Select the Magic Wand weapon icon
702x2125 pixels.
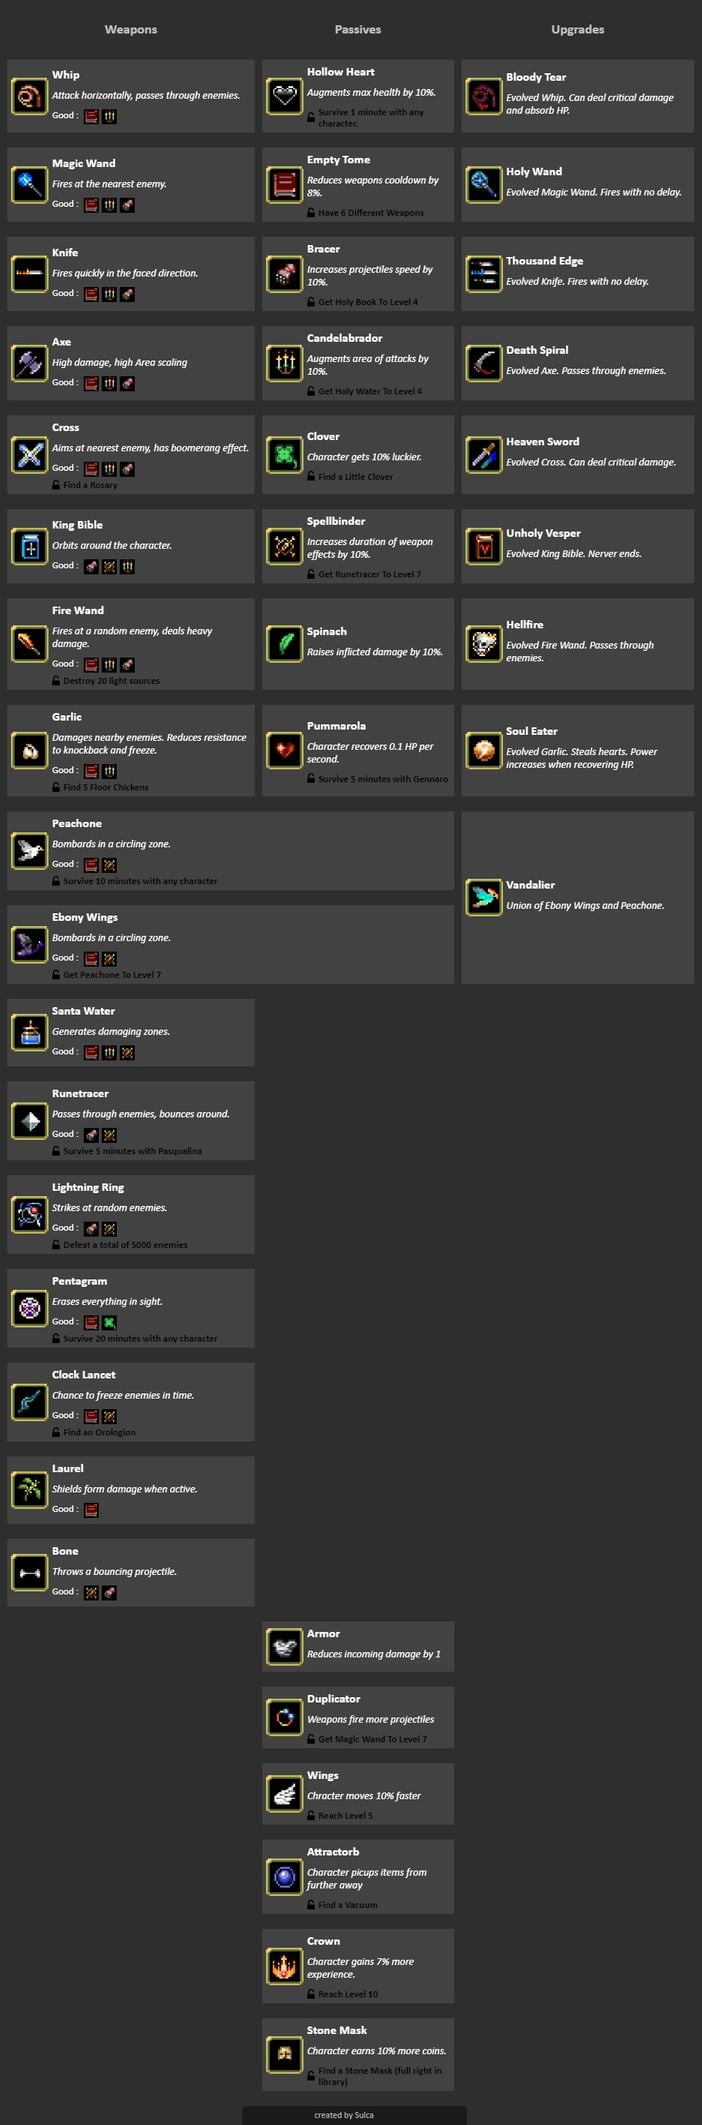[30, 184]
